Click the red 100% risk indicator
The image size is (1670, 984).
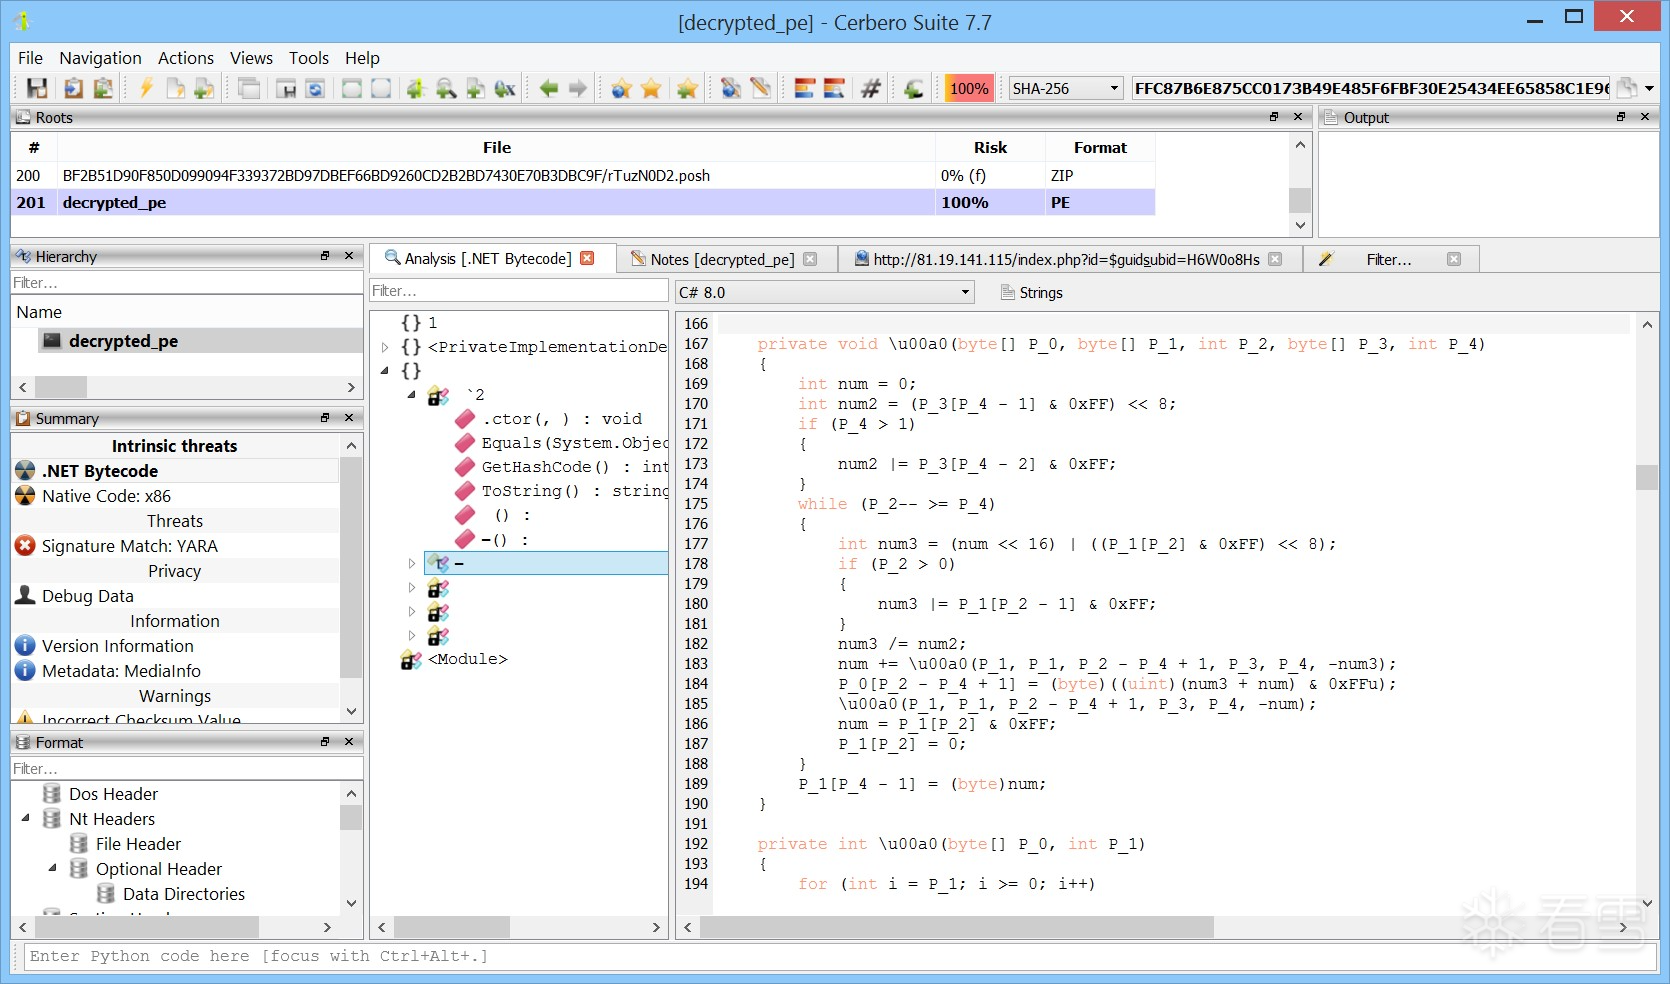tap(969, 89)
